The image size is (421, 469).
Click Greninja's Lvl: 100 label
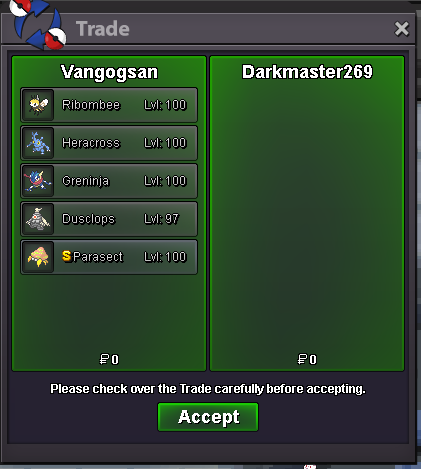pyautogui.click(x=165, y=181)
